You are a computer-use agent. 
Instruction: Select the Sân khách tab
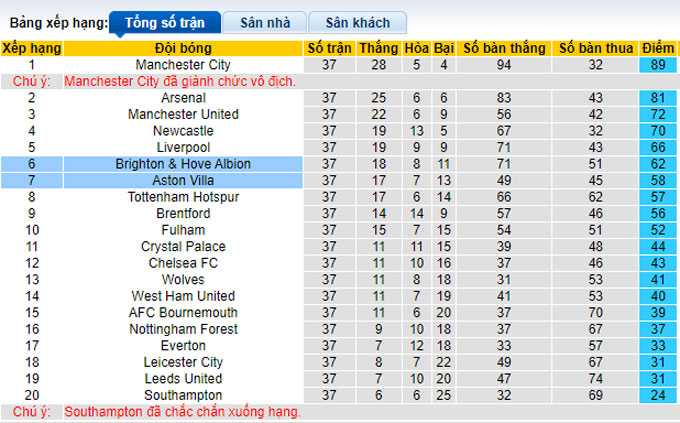357,22
